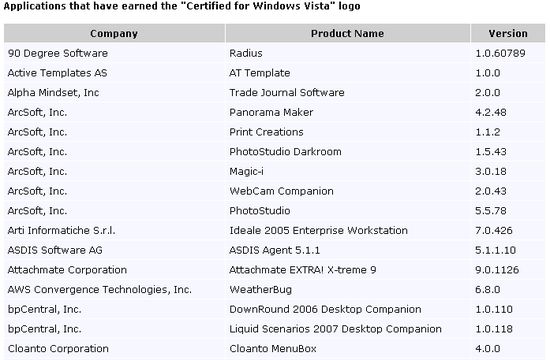Click the Product Name column header

pos(347,33)
